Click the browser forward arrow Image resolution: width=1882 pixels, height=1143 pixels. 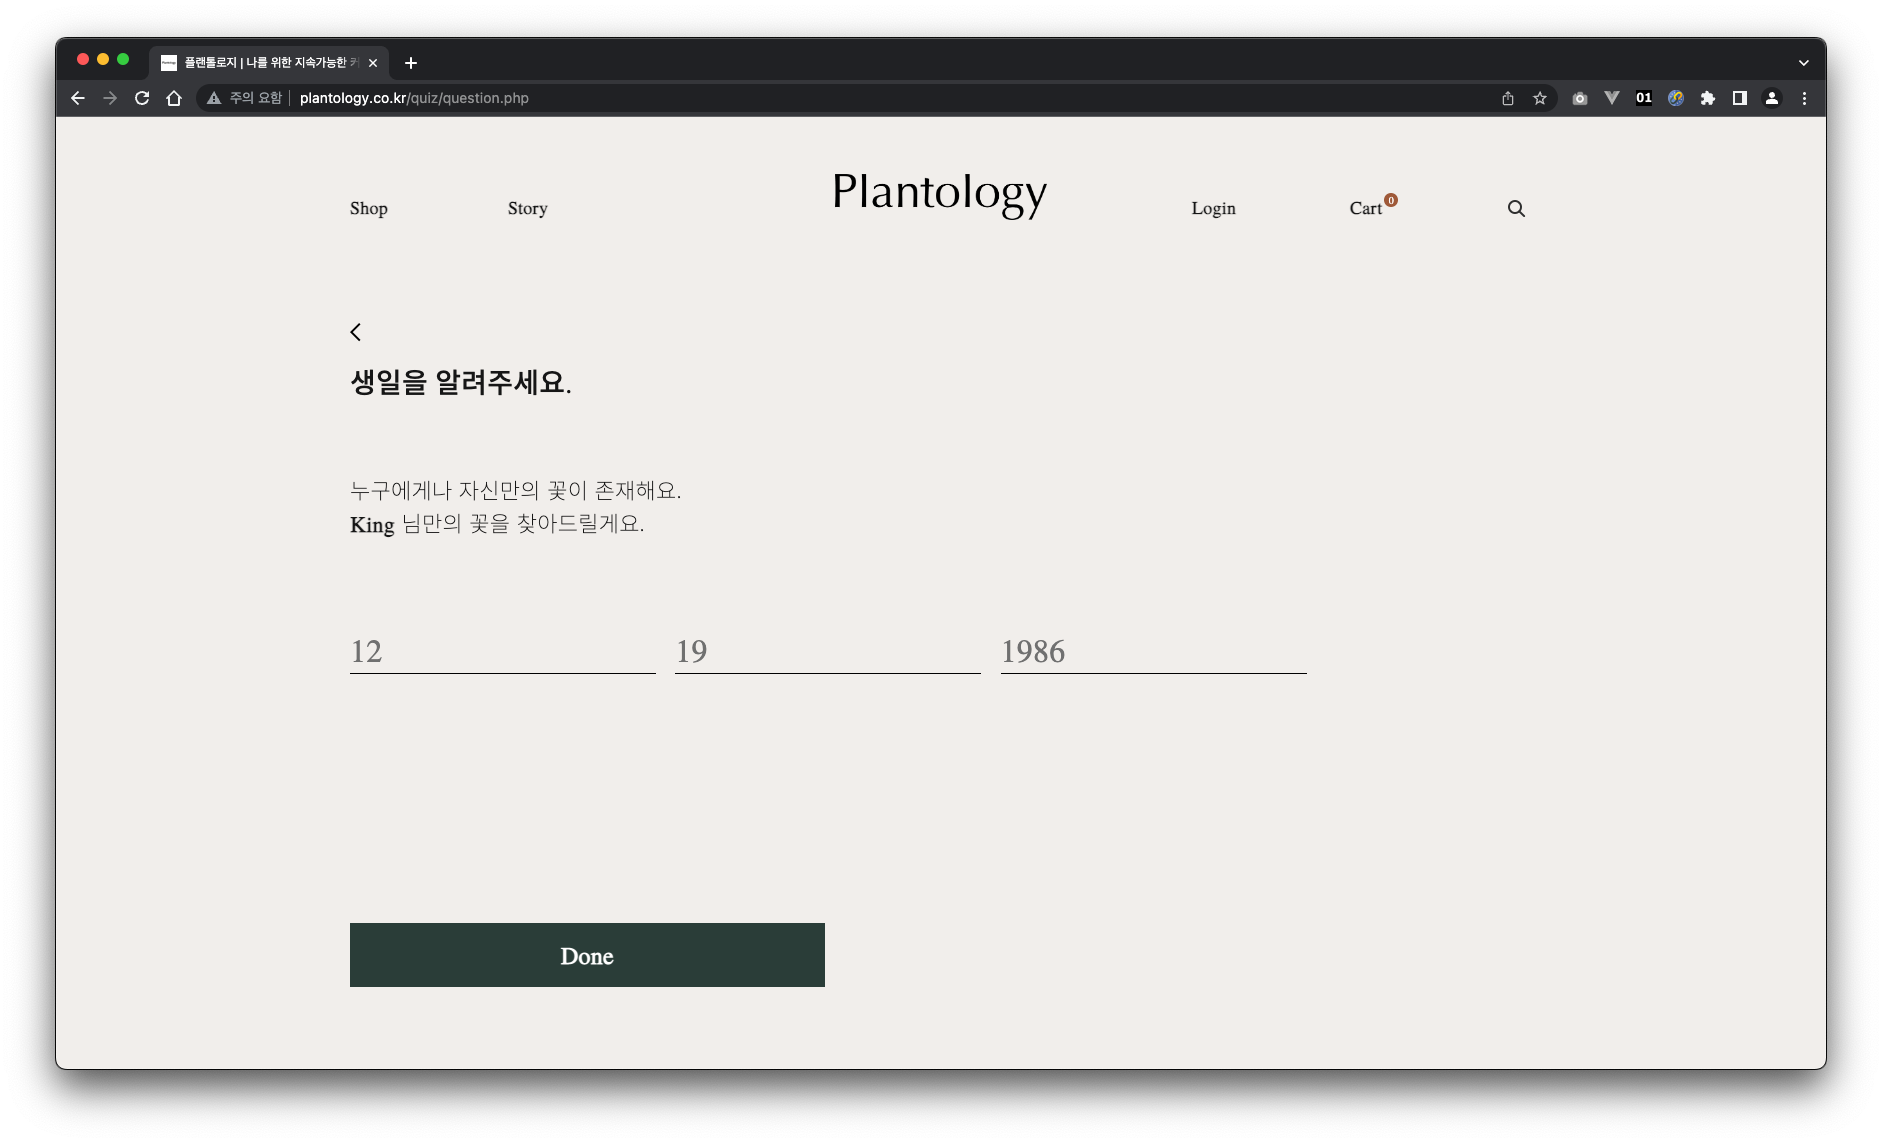[x=110, y=98]
